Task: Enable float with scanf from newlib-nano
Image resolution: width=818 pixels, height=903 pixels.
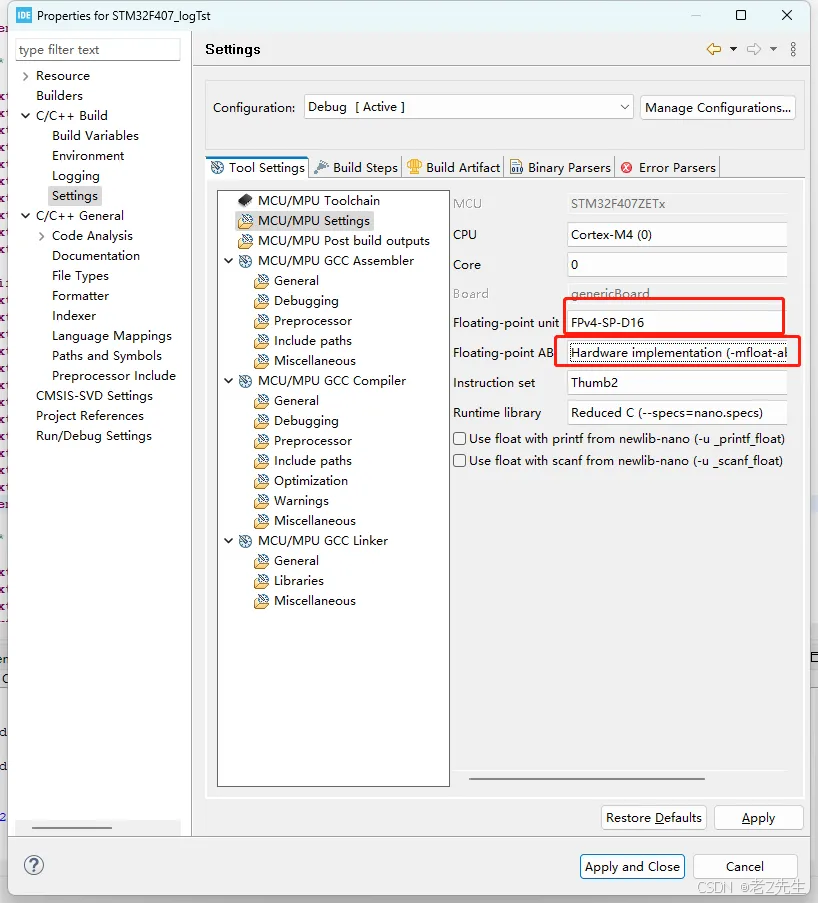Action: 459,461
